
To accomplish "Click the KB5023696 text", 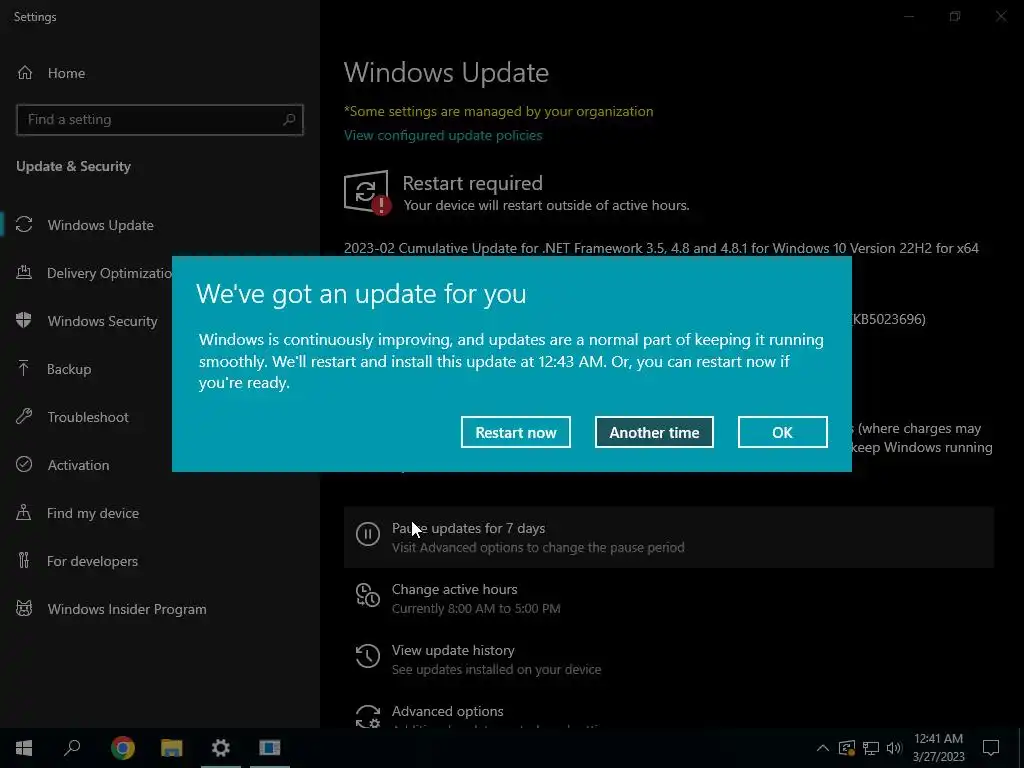I will 888,319.
